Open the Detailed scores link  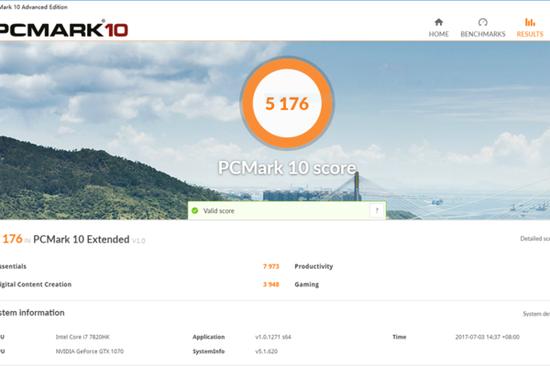(x=535, y=239)
